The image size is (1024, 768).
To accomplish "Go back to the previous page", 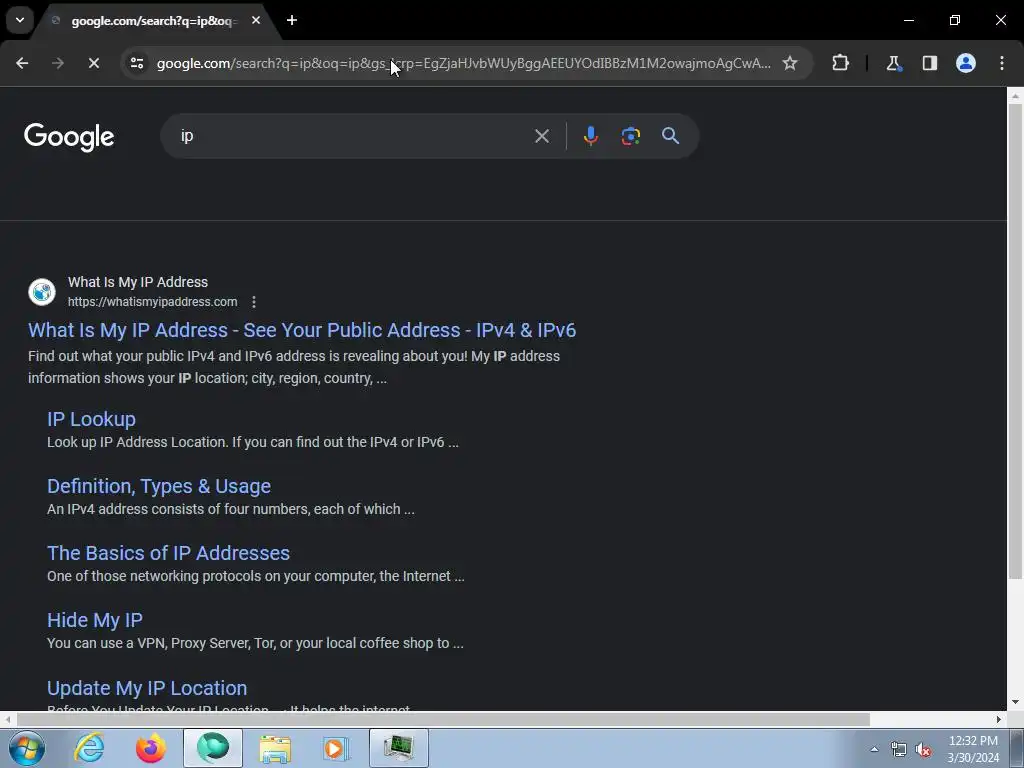I will click(22, 63).
